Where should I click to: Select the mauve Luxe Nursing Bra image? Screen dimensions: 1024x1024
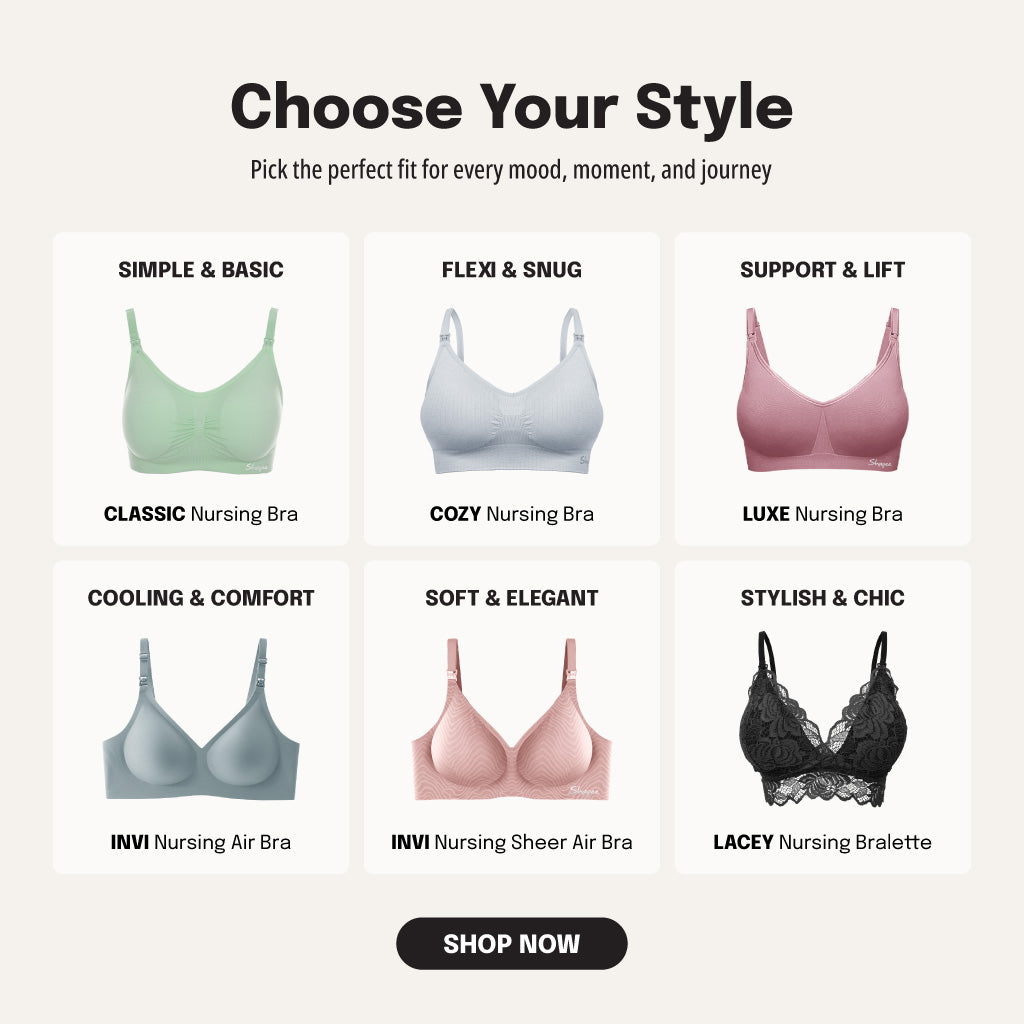pos(822,389)
